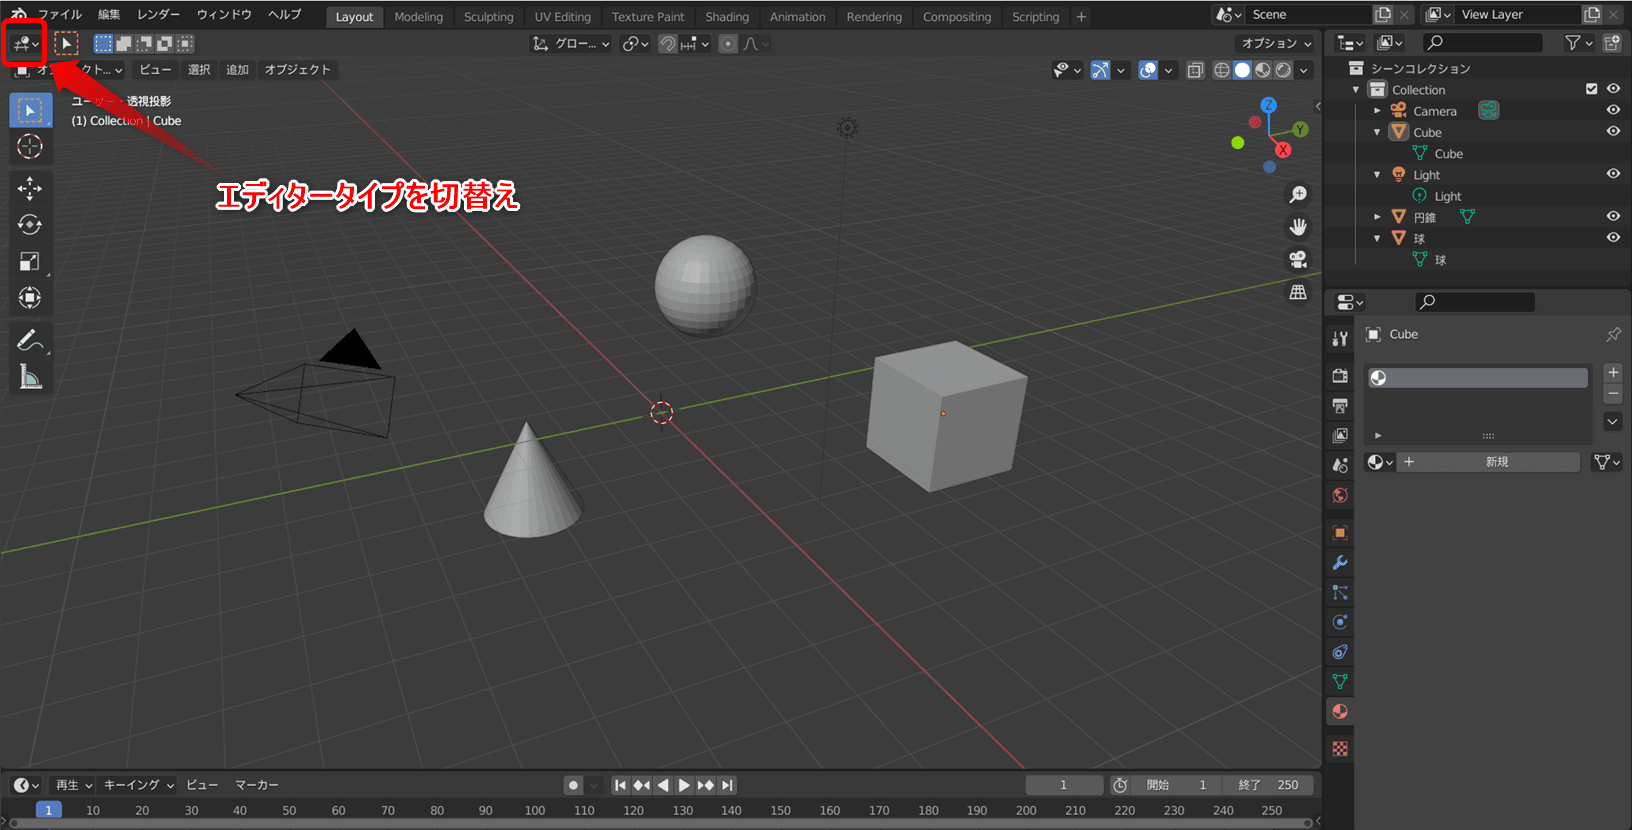This screenshot has height=830, width=1632.
Task: Switch to solid viewport shading
Action: pyautogui.click(x=1242, y=70)
